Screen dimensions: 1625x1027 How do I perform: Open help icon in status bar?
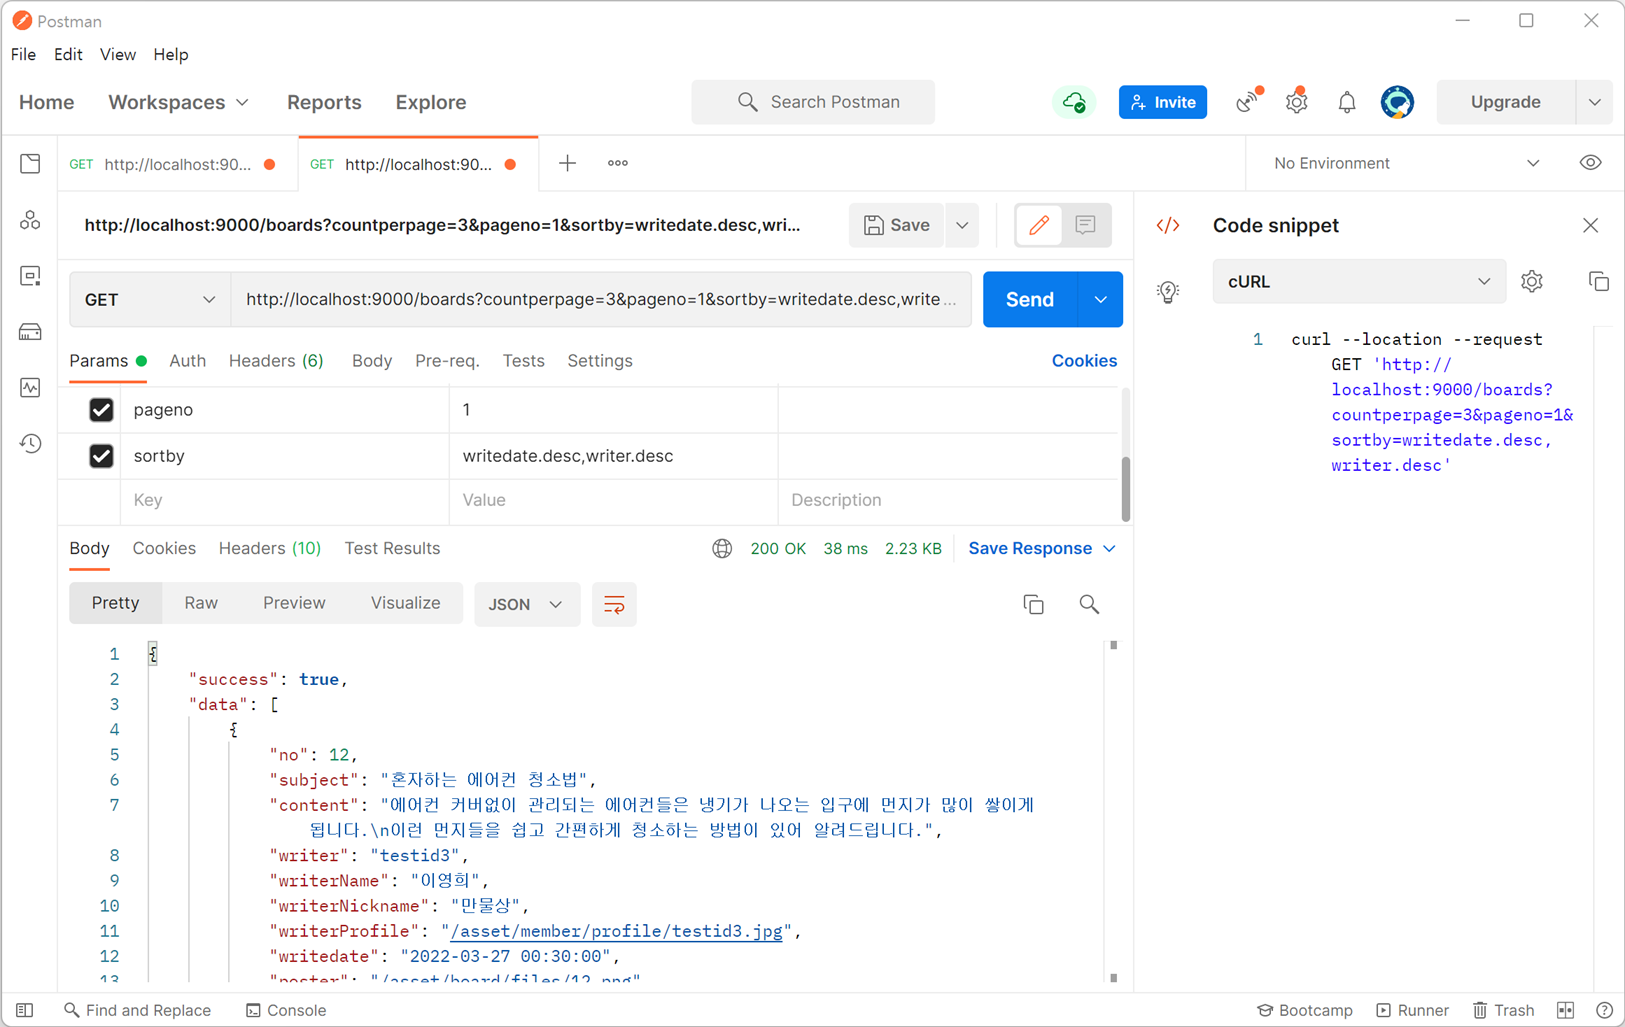[x=1604, y=1010]
